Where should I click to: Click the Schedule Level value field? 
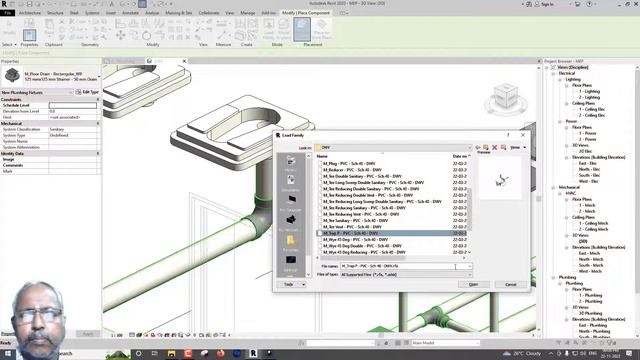73,105
